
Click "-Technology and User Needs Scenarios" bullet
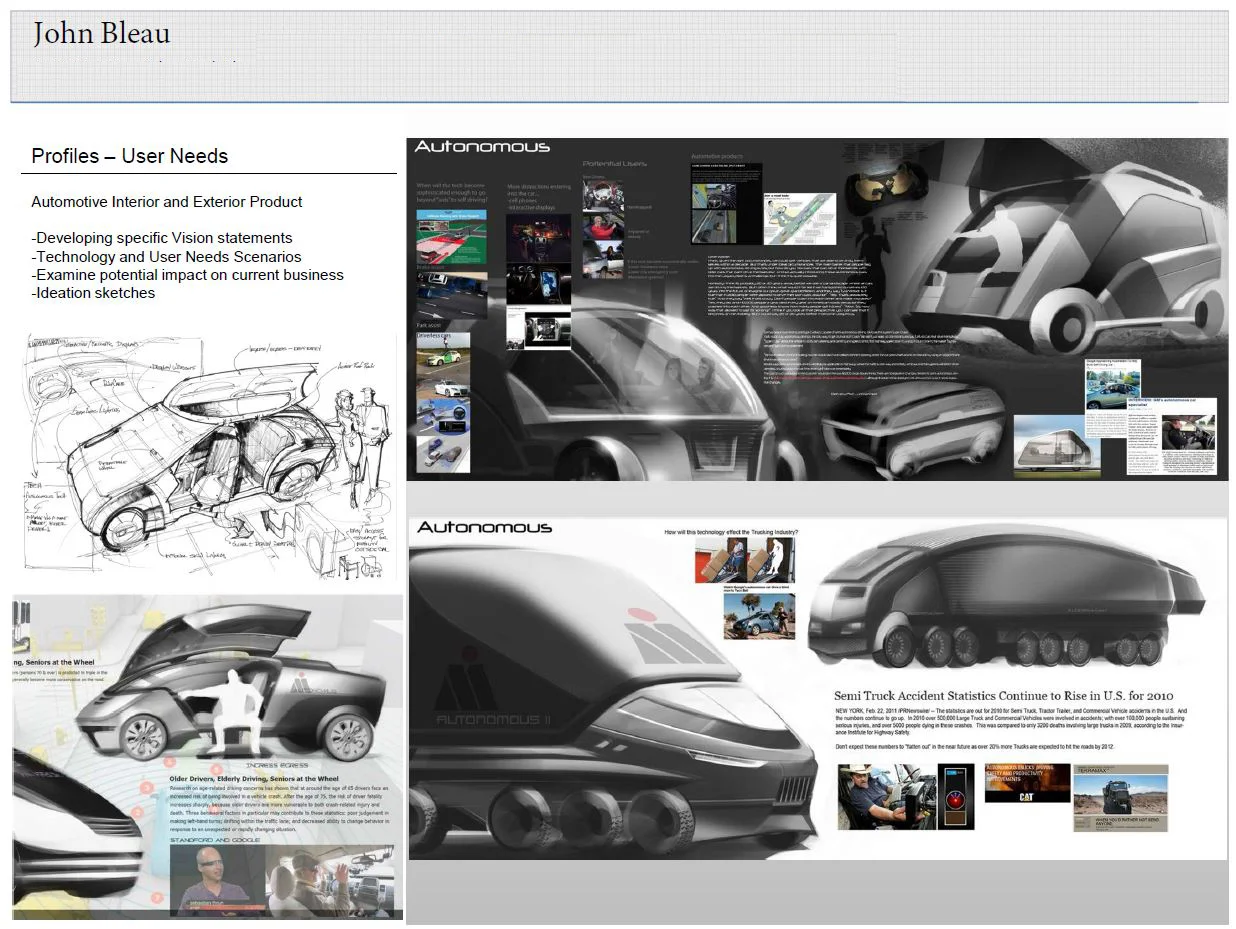(x=166, y=256)
